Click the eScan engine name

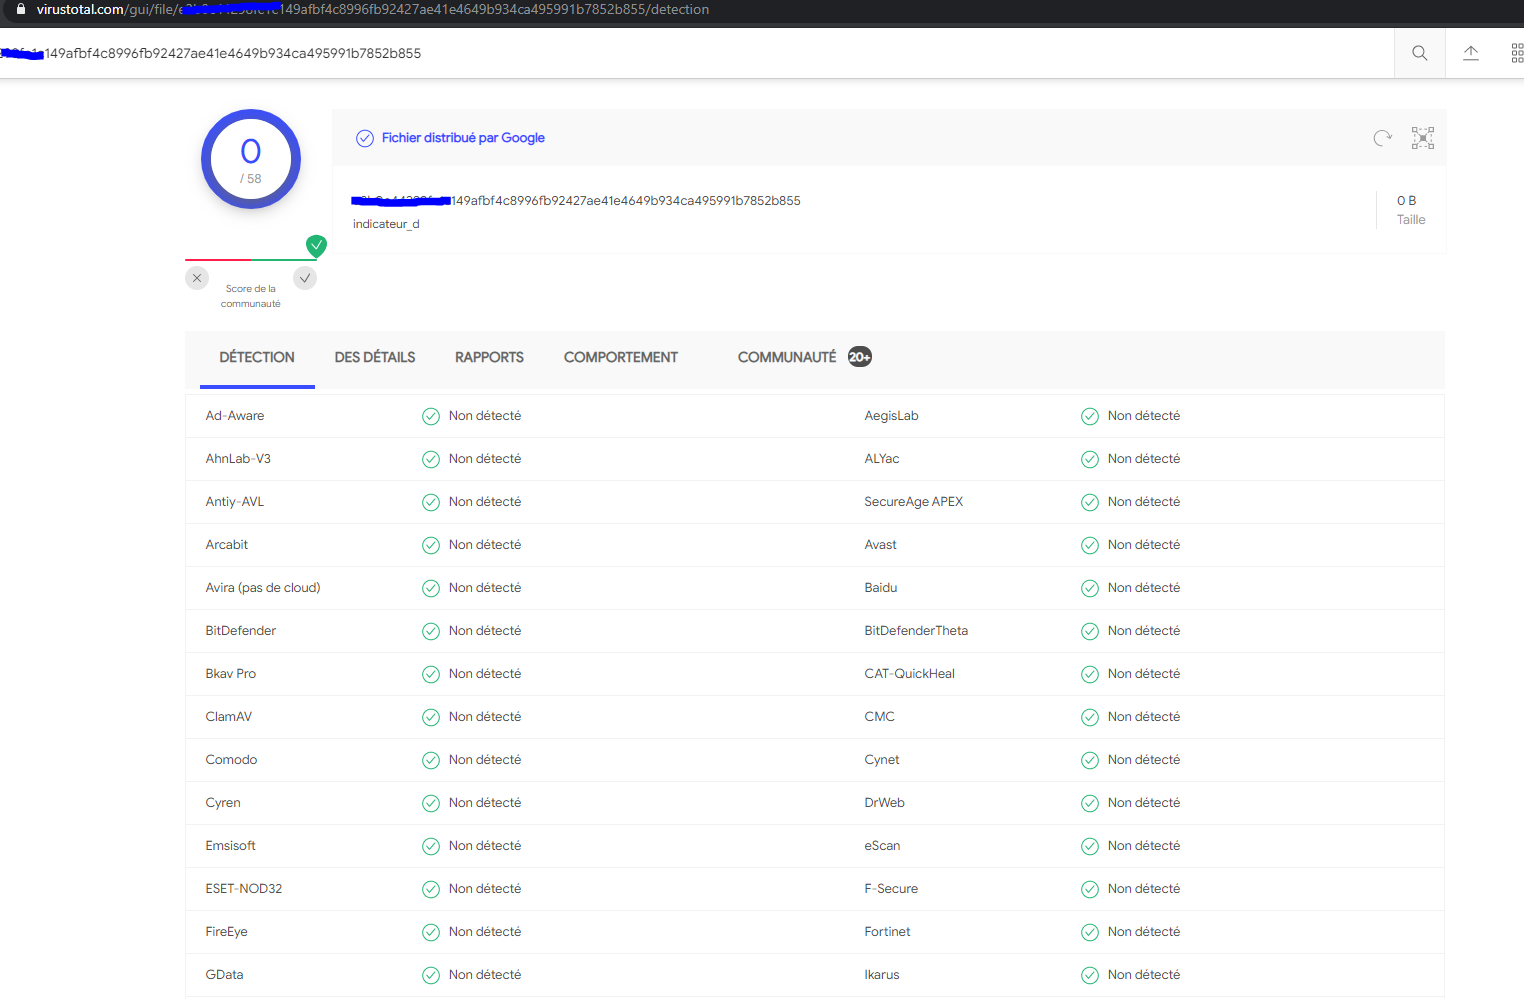(x=882, y=846)
